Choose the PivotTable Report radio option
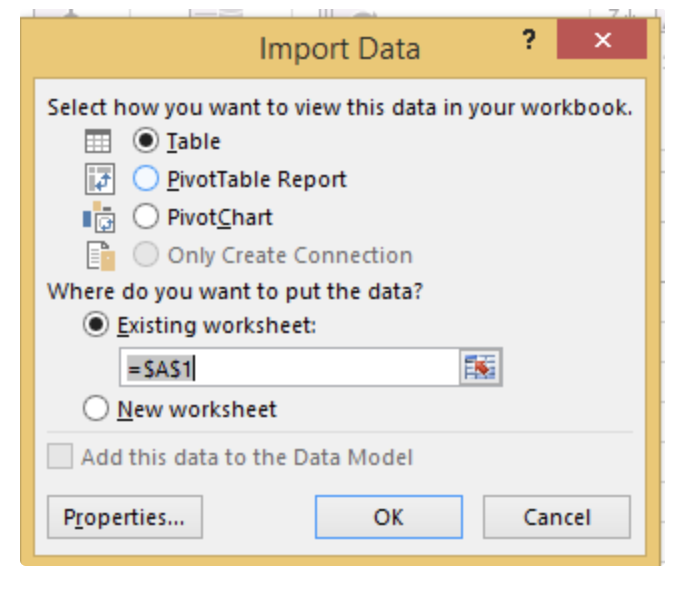 point(146,180)
